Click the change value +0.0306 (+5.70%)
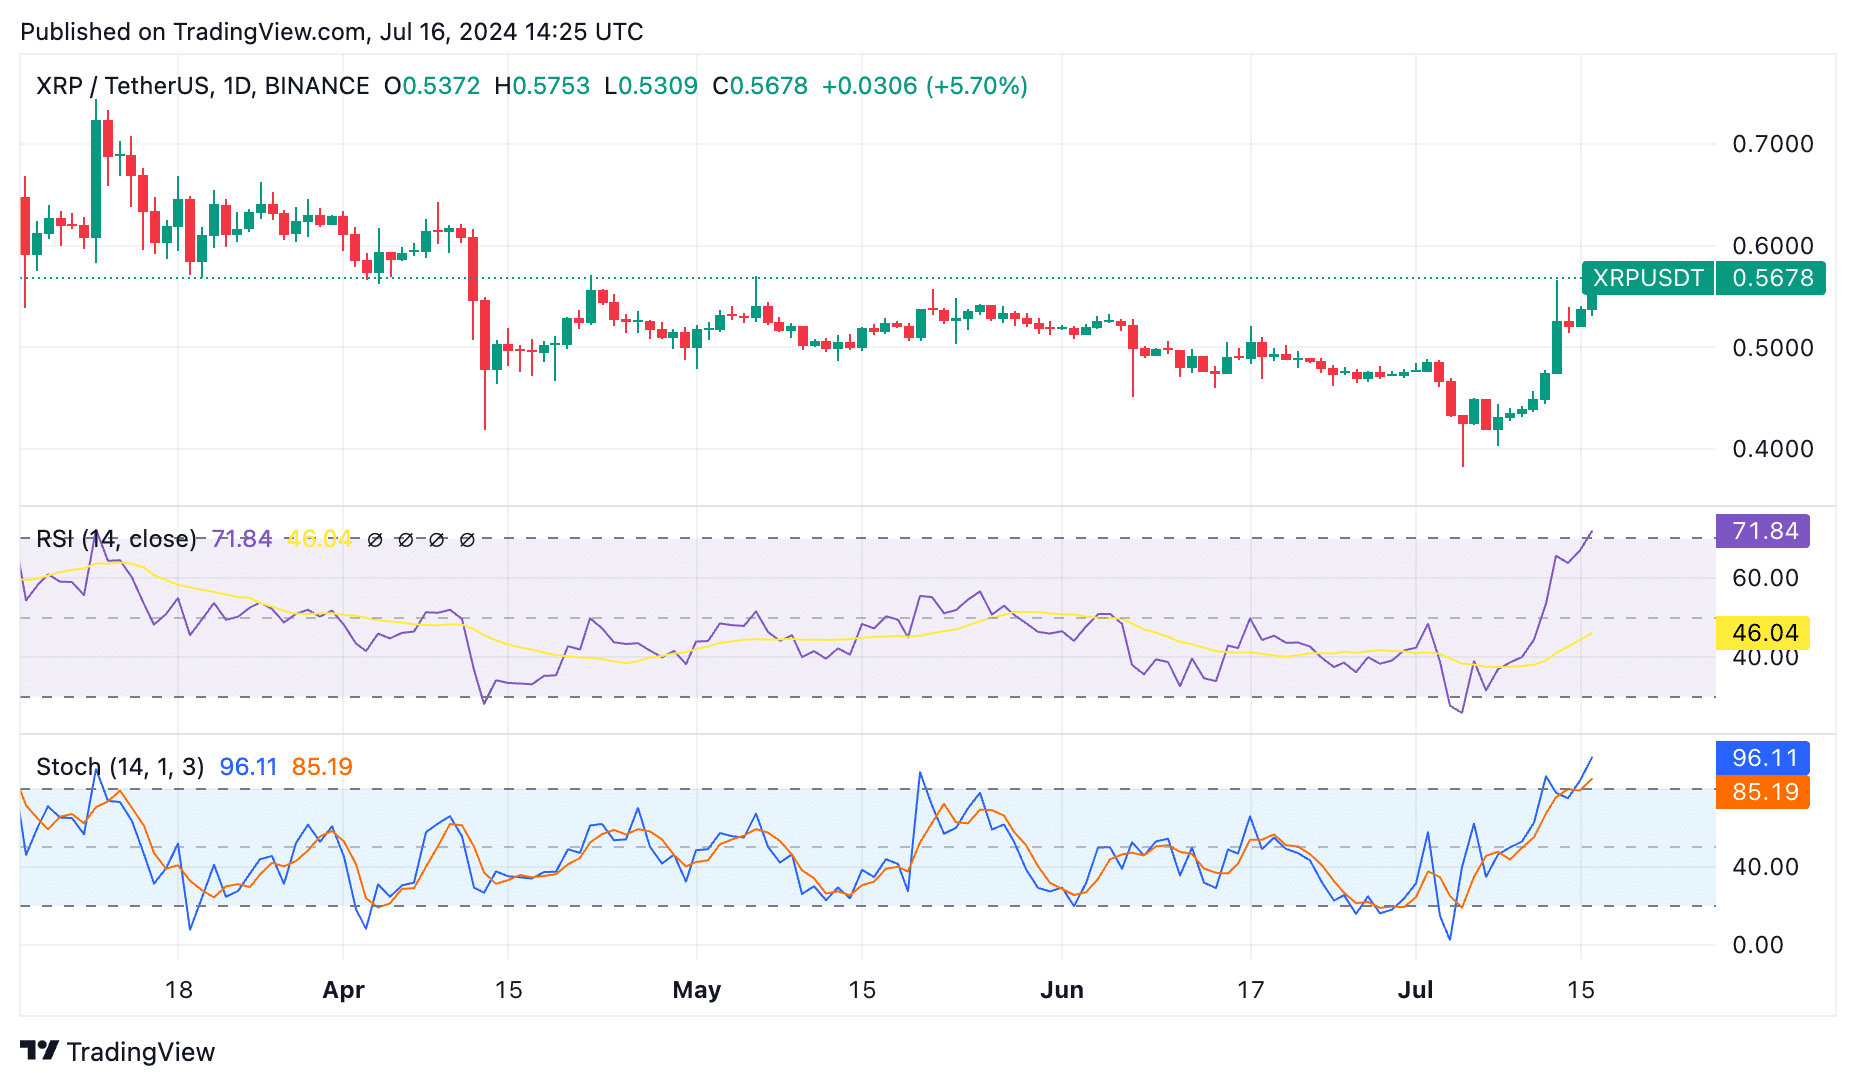This screenshot has height=1086, width=1856. pos(925,86)
